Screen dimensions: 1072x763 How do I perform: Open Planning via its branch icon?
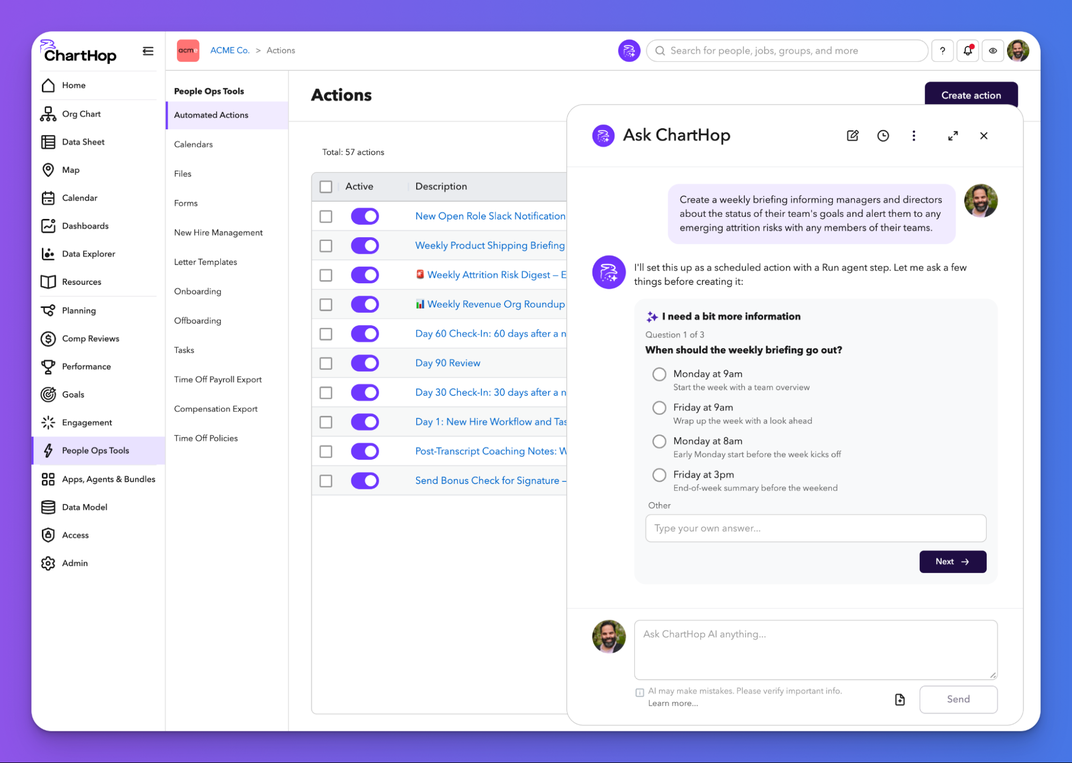tap(48, 311)
